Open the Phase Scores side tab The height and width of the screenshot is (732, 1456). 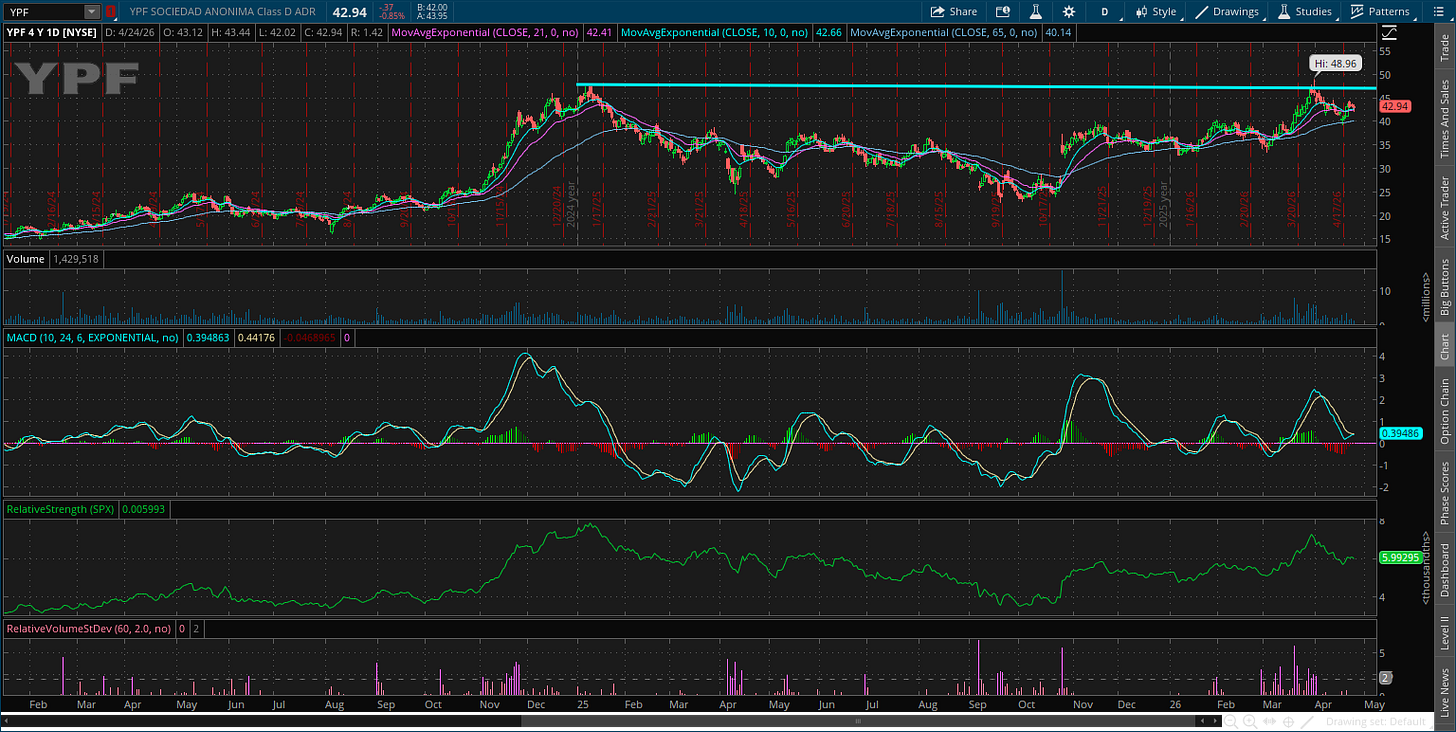tap(1445, 490)
